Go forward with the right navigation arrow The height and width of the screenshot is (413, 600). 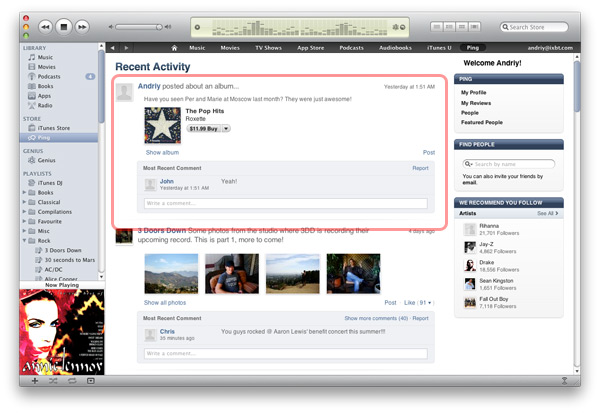[x=126, y=48]
